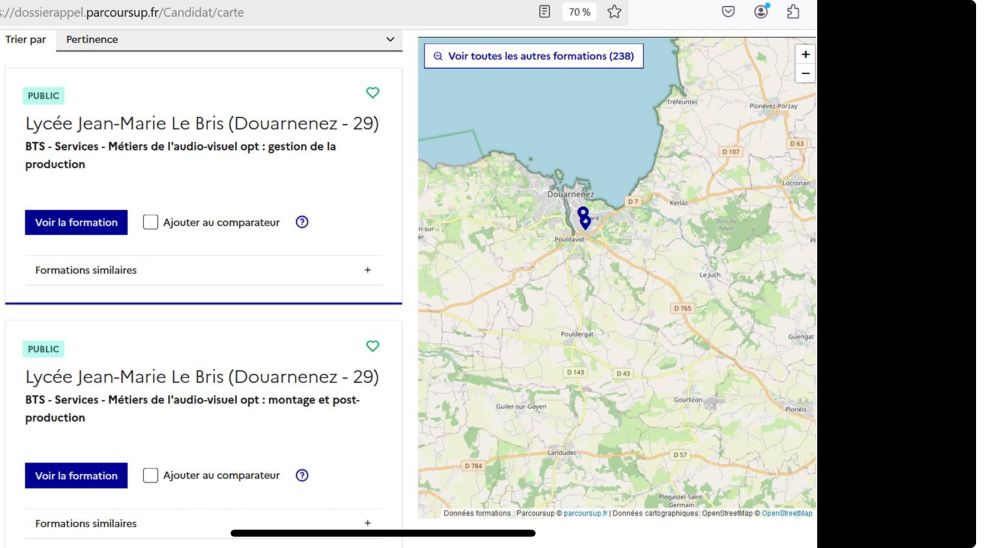The height and width of the screenshot is (548, 1000).
Task: Click the Douarnenez label on the map
Action: point(570,194)
